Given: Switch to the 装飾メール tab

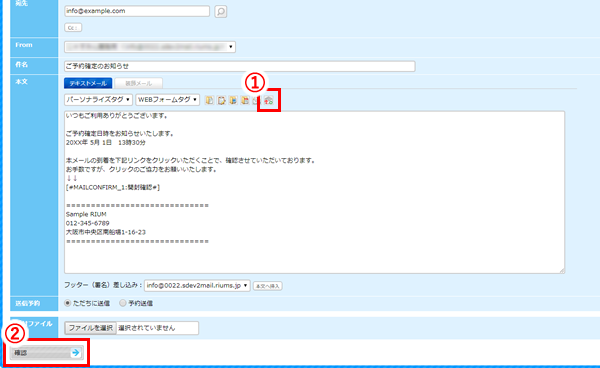Looking at the screenshot, I should tap(139, 83).
